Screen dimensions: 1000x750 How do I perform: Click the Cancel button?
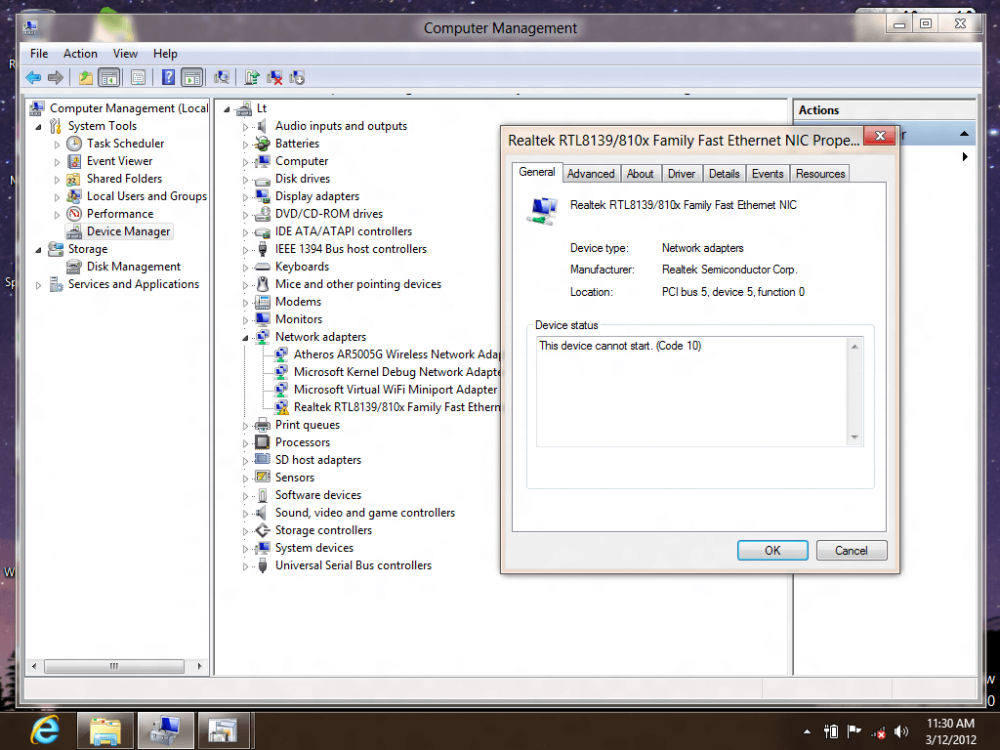point(851,550)
